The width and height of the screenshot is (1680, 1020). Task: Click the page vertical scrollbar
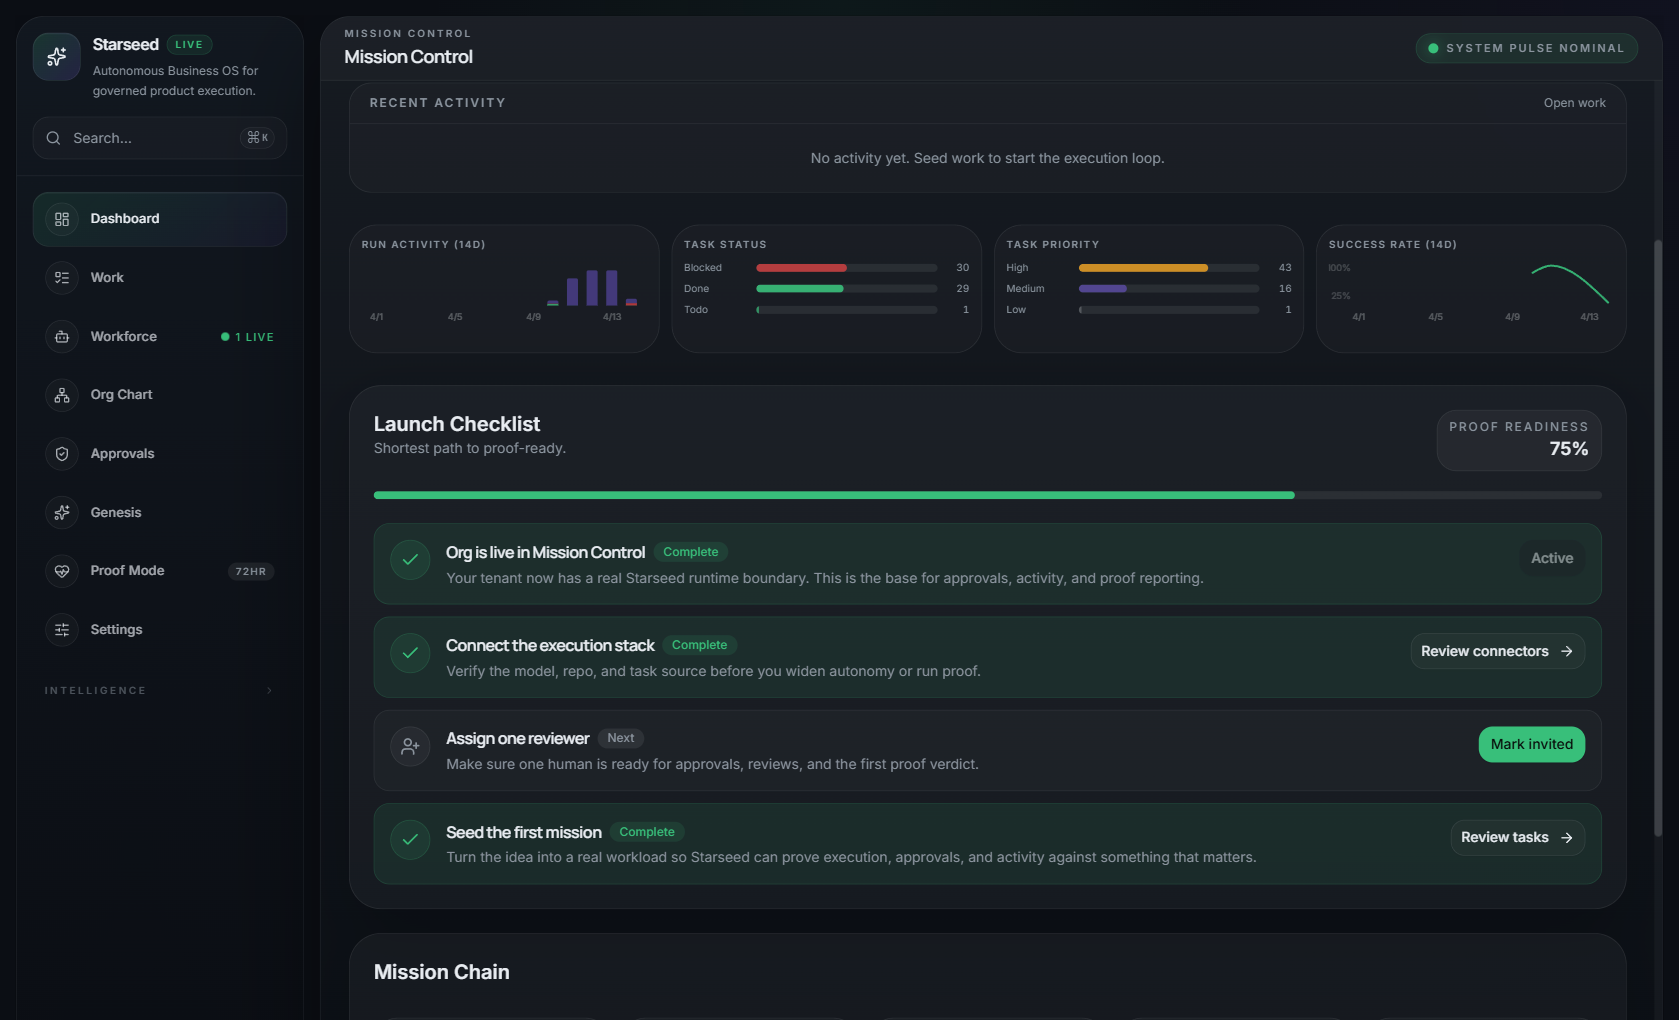click(1657, 538)
